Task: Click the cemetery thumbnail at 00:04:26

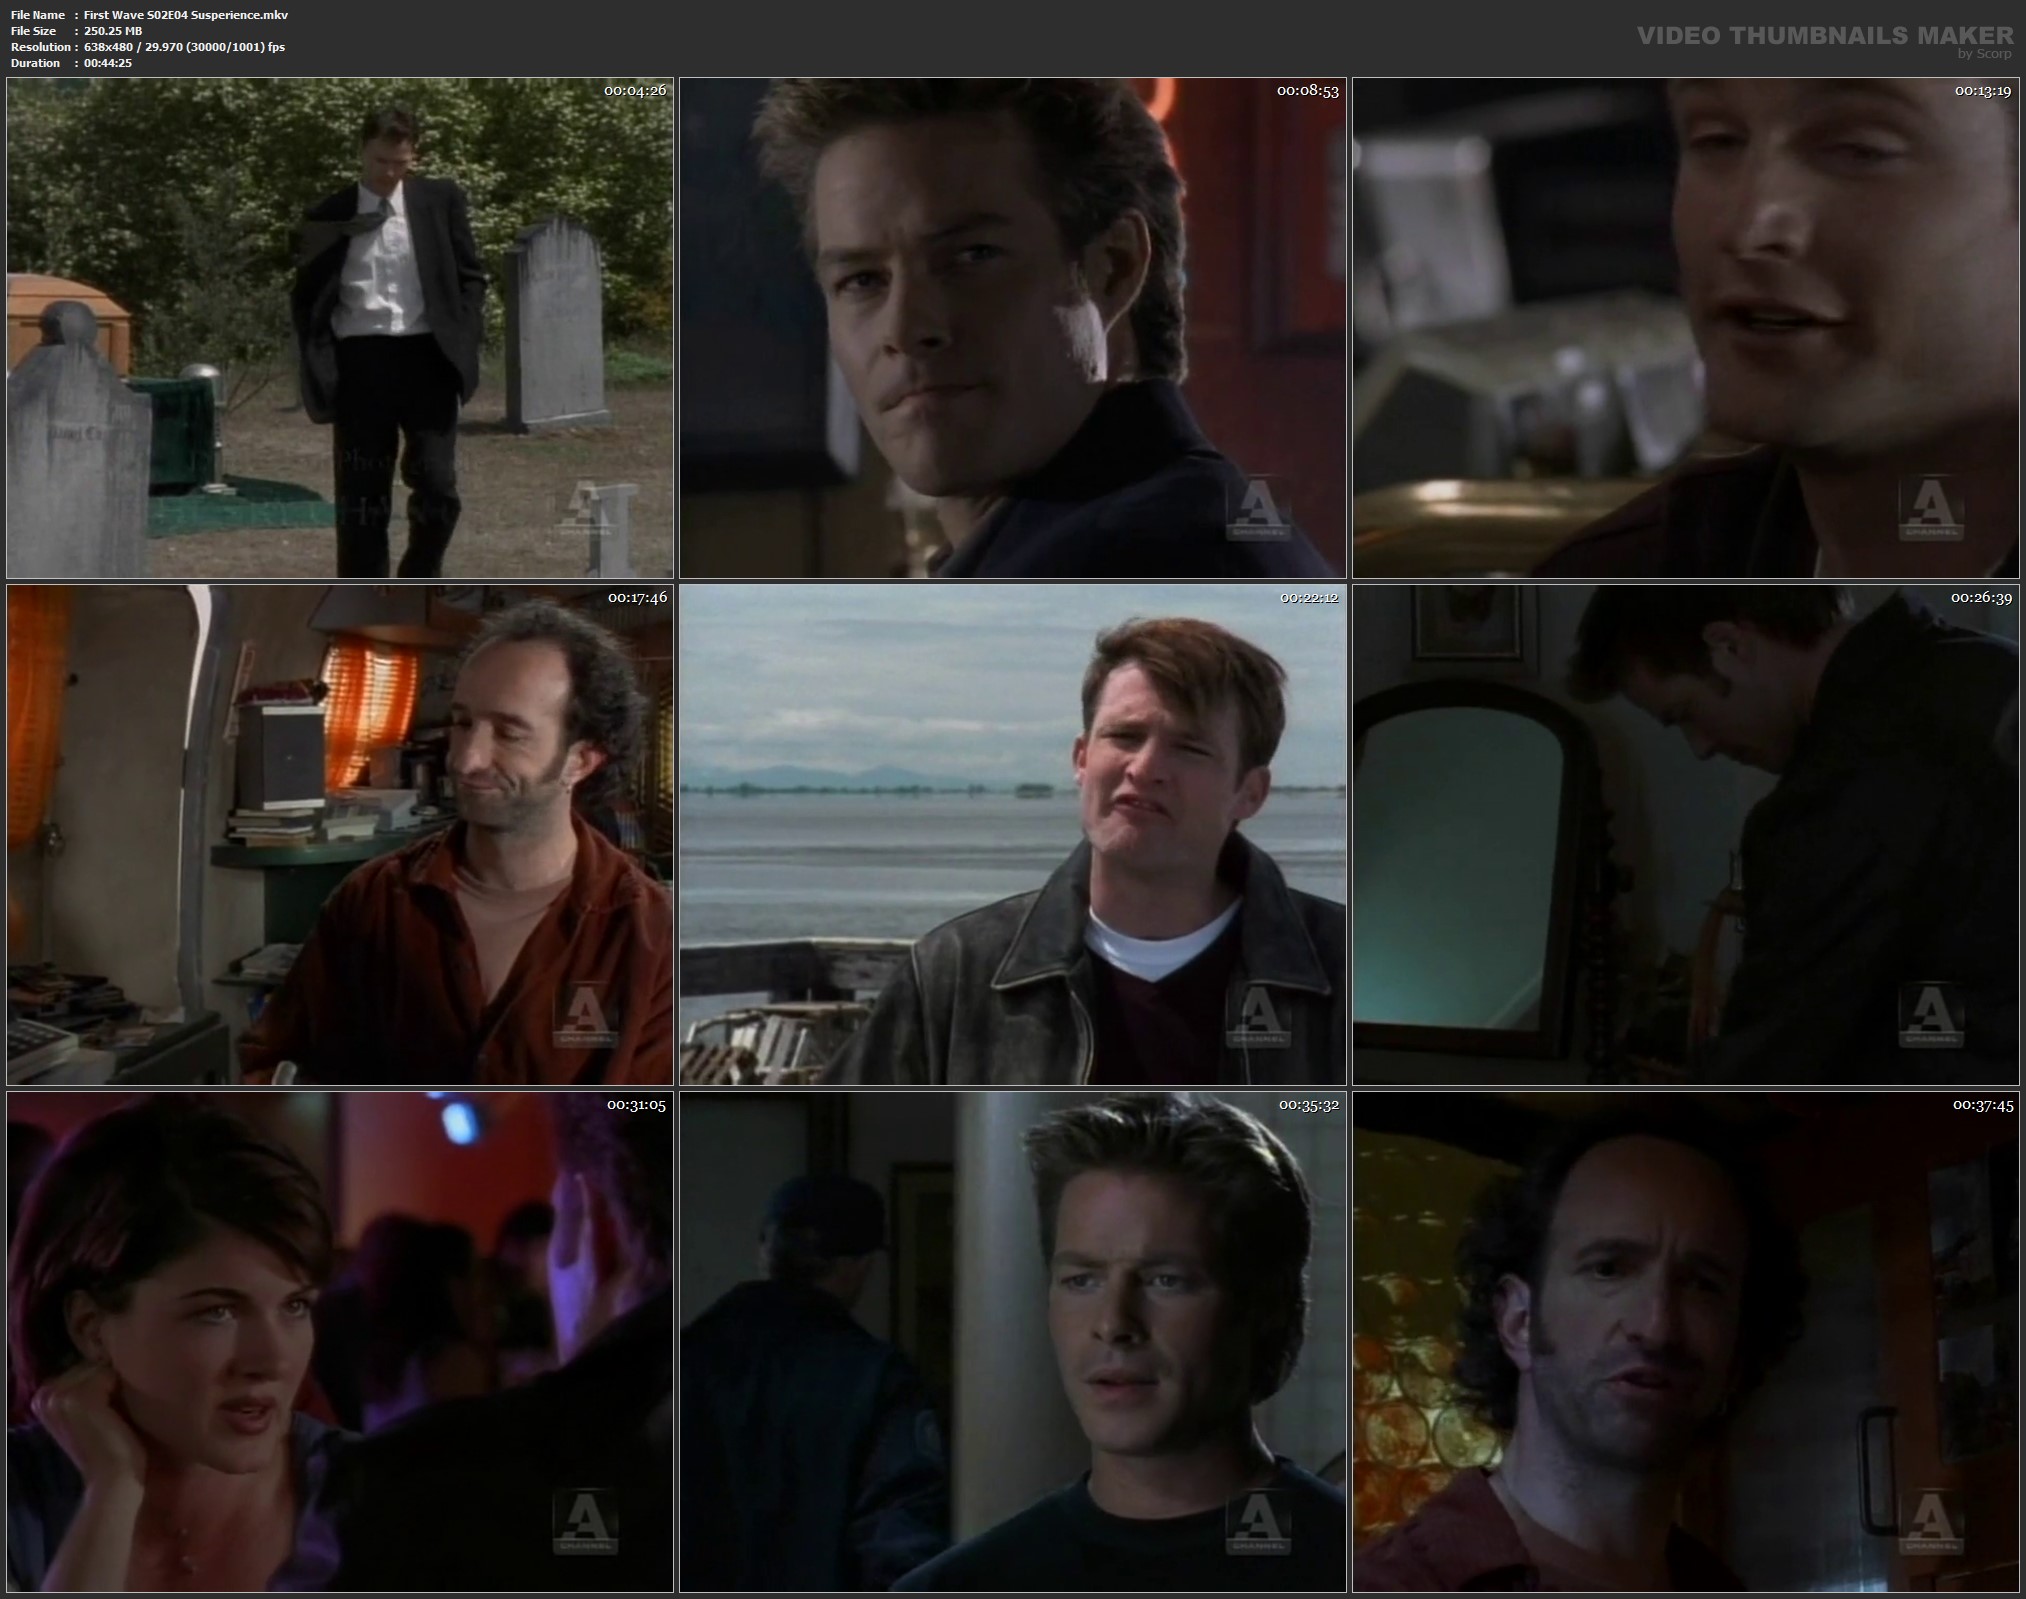Action: [x=340, y=328]
